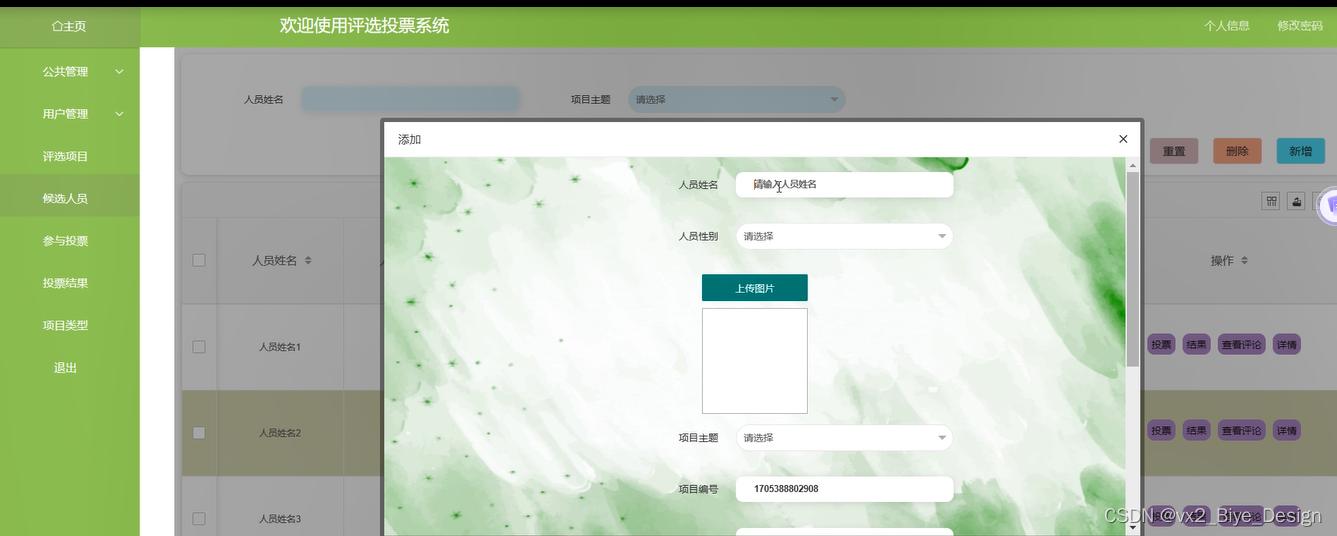Close the 添加 dialog with the X
Screen dimensions: 1337x536
1123,139
